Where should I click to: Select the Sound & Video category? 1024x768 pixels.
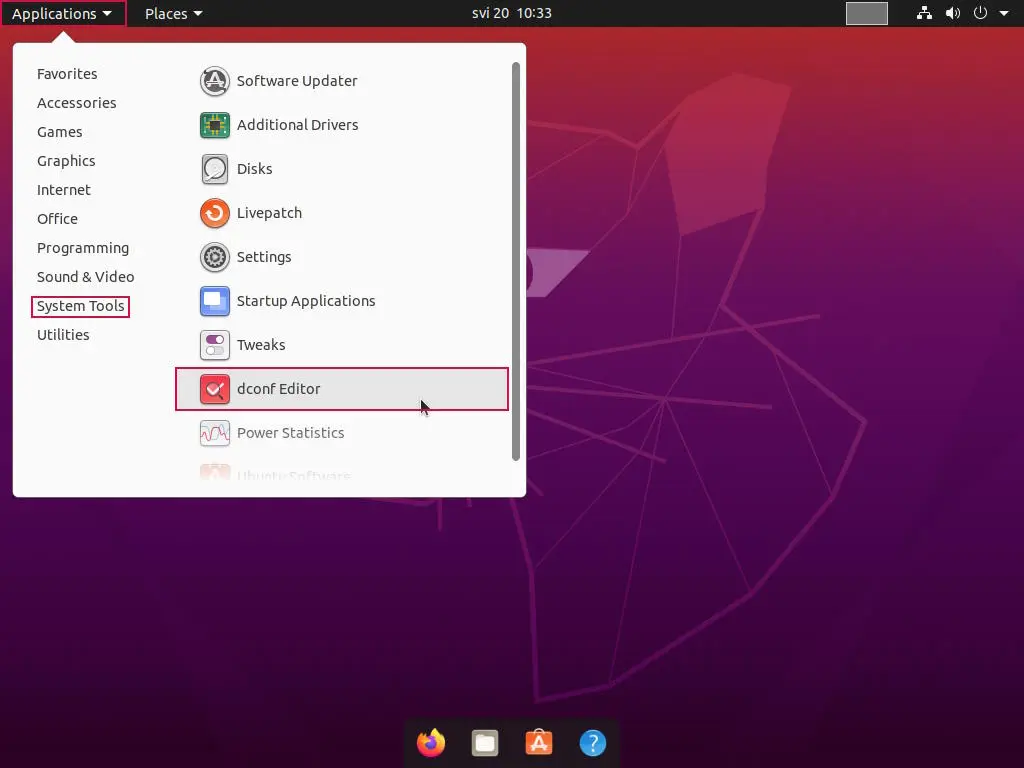pyautogui.click(x=85, y=277)
